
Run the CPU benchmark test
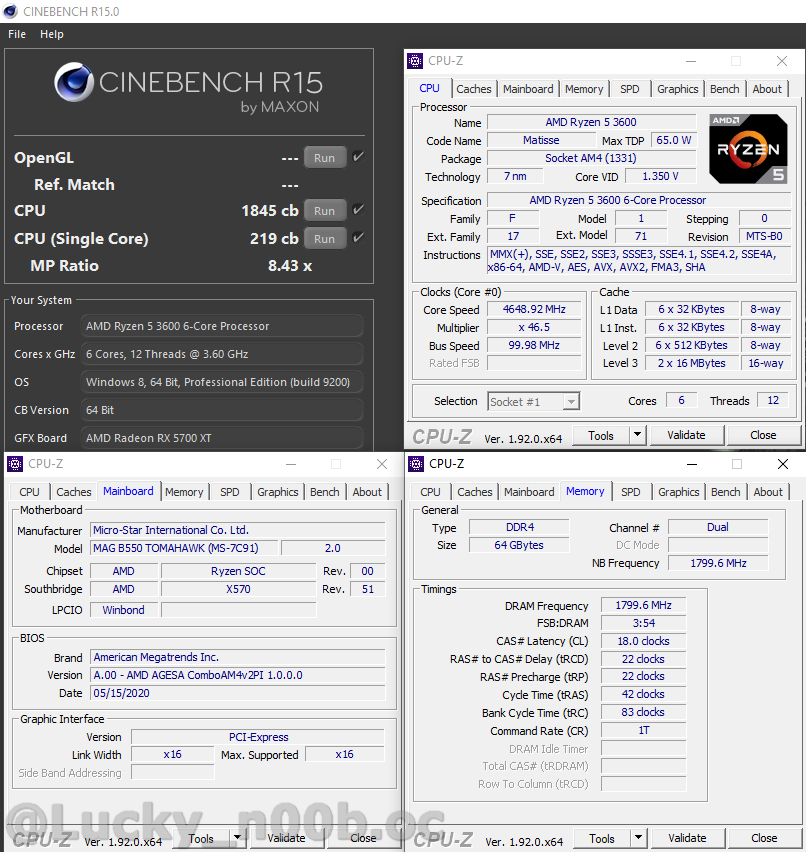[324, 211]
